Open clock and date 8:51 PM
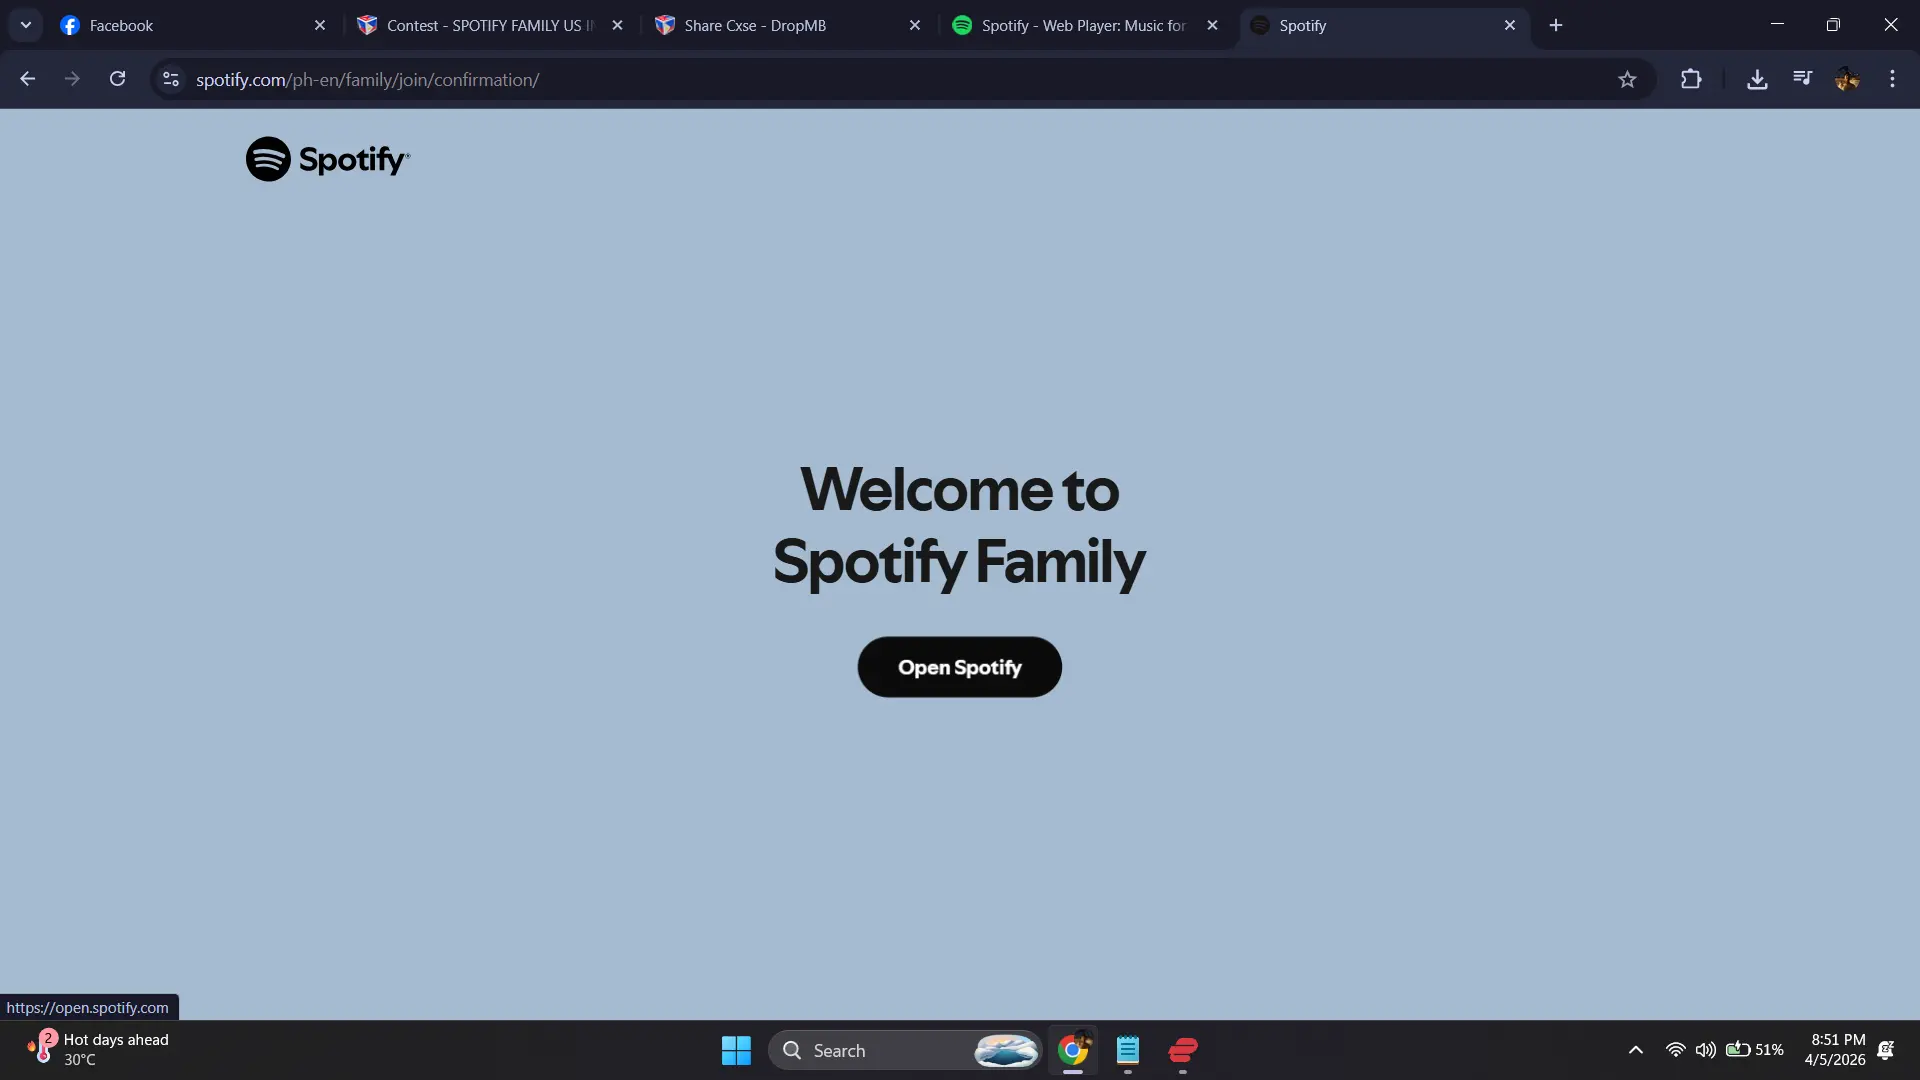1920x1080 pixels. tap(1835, 1050)
